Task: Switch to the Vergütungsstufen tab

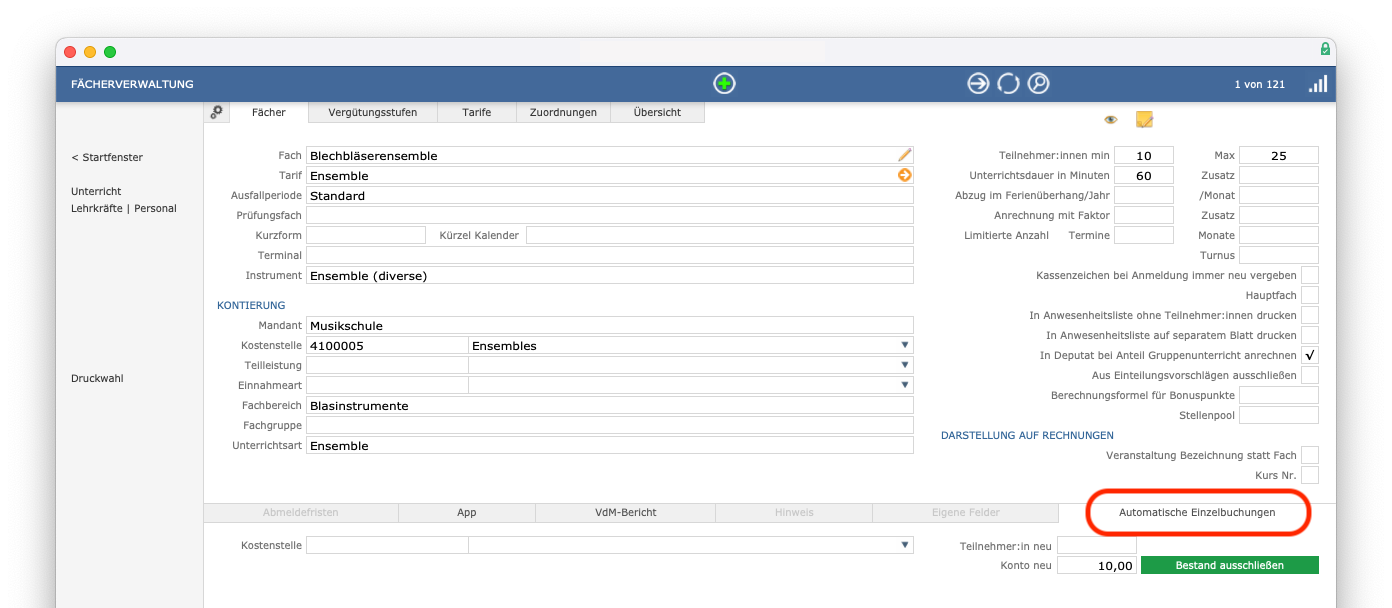Action: point(373,112)
